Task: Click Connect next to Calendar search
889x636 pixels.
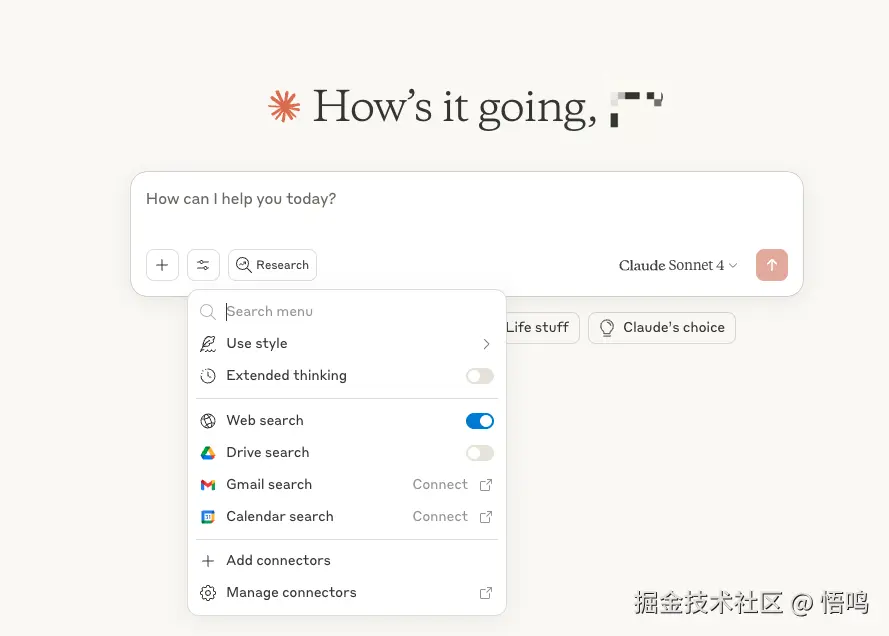Action: (440, 516)
